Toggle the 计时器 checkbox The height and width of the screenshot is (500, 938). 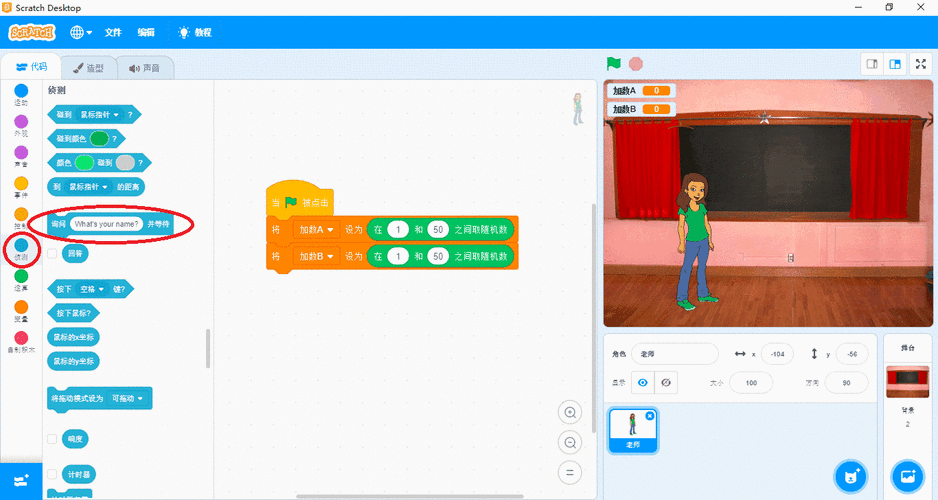52,474
